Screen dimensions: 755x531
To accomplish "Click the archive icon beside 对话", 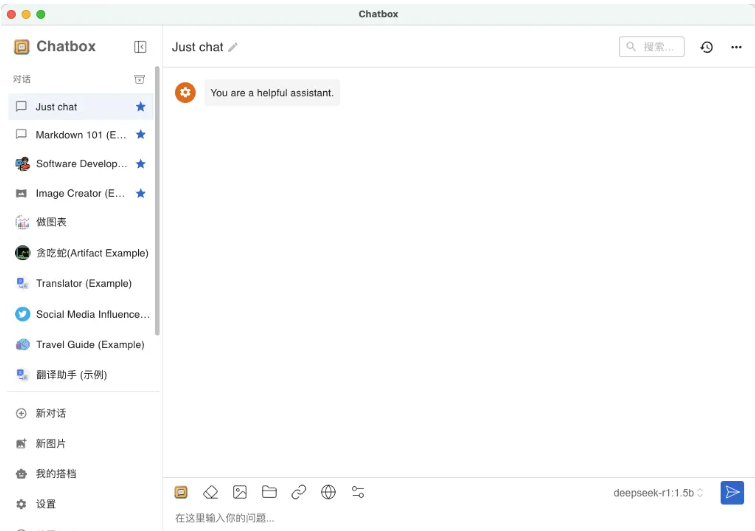I will point(139,79).
